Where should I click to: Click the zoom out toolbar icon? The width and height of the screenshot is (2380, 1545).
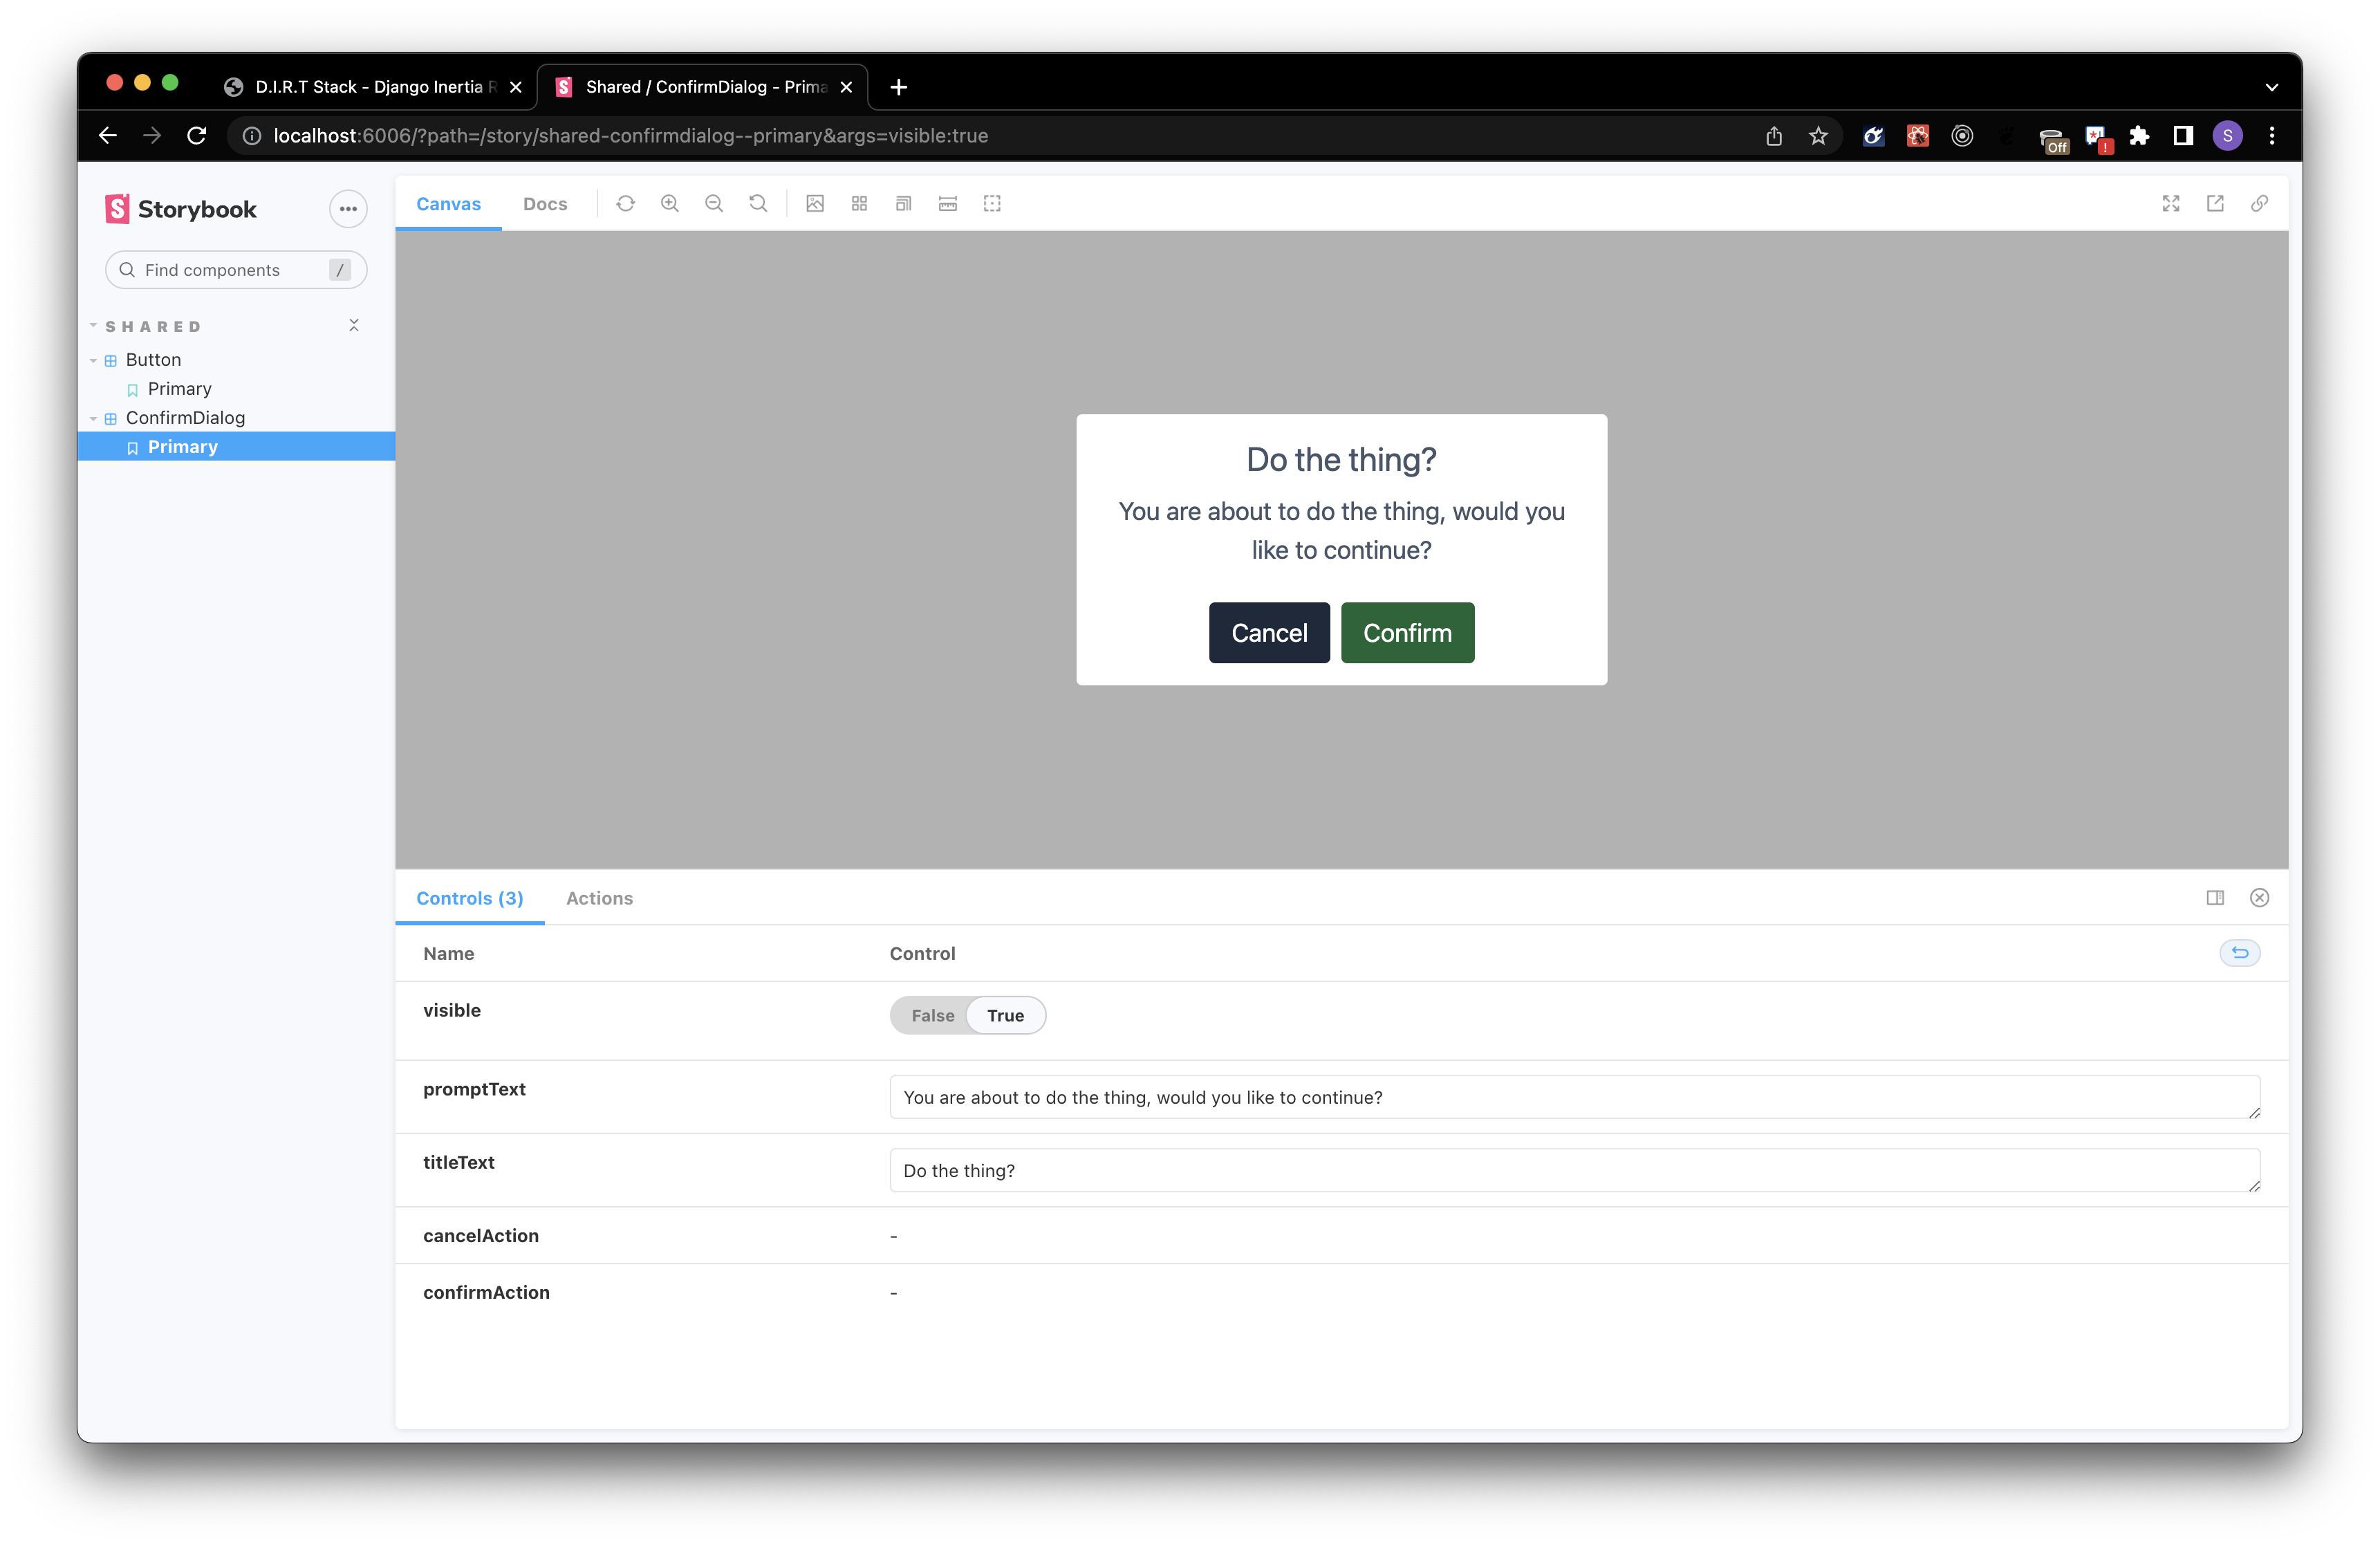[x=714, y=204]
